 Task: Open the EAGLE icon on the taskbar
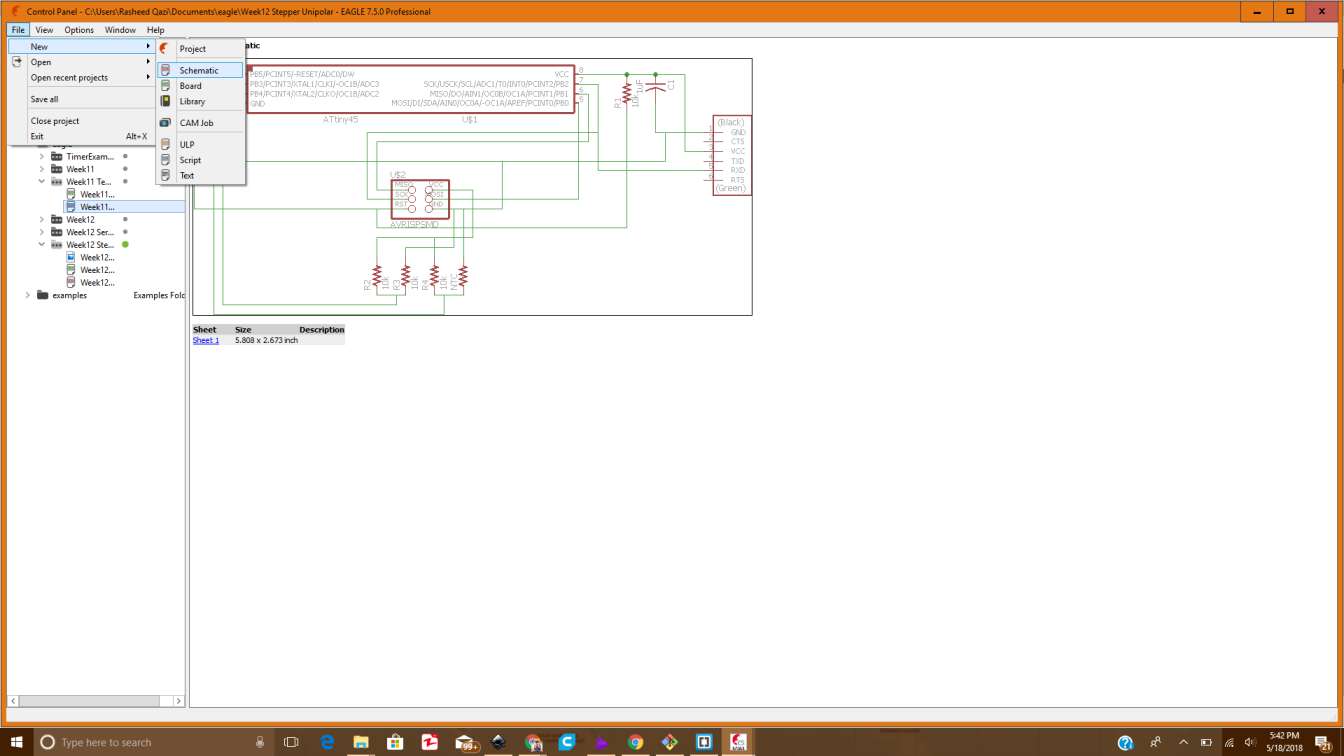point(738,742)
